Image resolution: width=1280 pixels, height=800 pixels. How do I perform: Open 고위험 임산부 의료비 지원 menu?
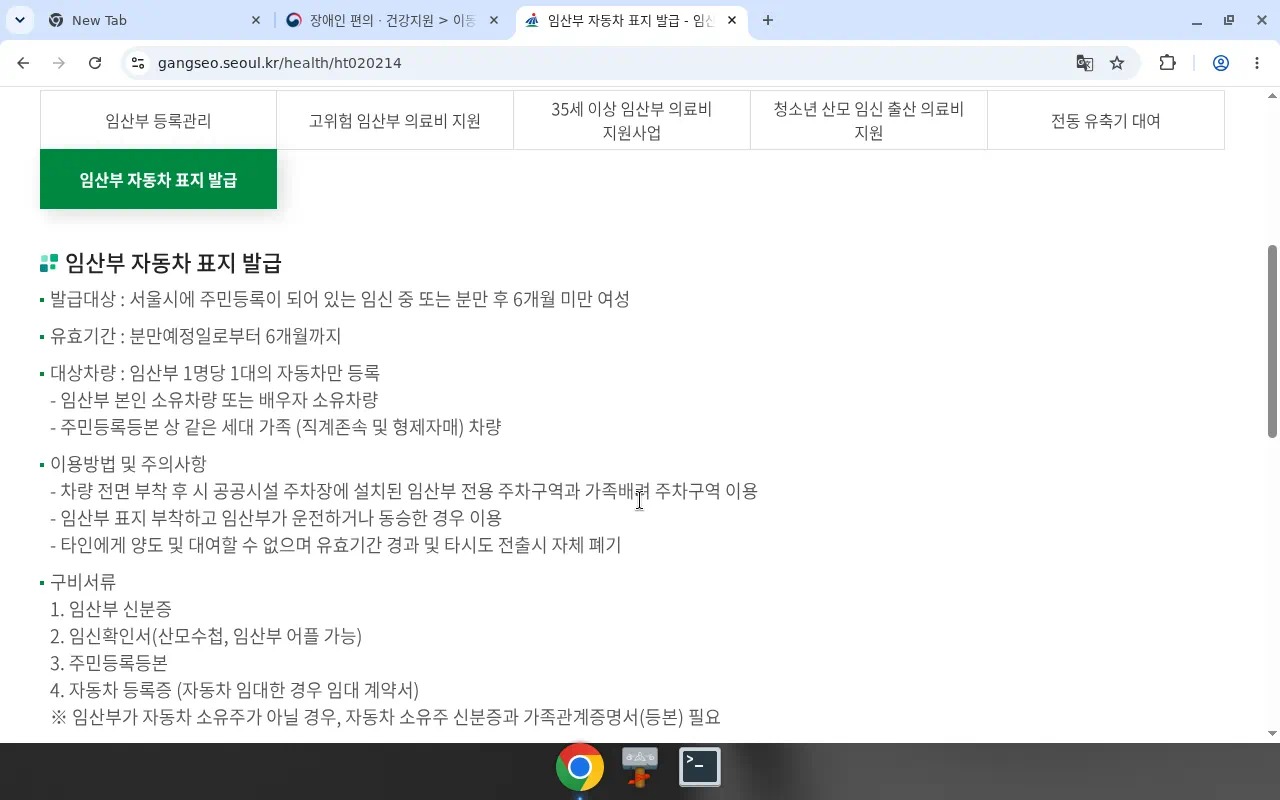pos(395,120)
